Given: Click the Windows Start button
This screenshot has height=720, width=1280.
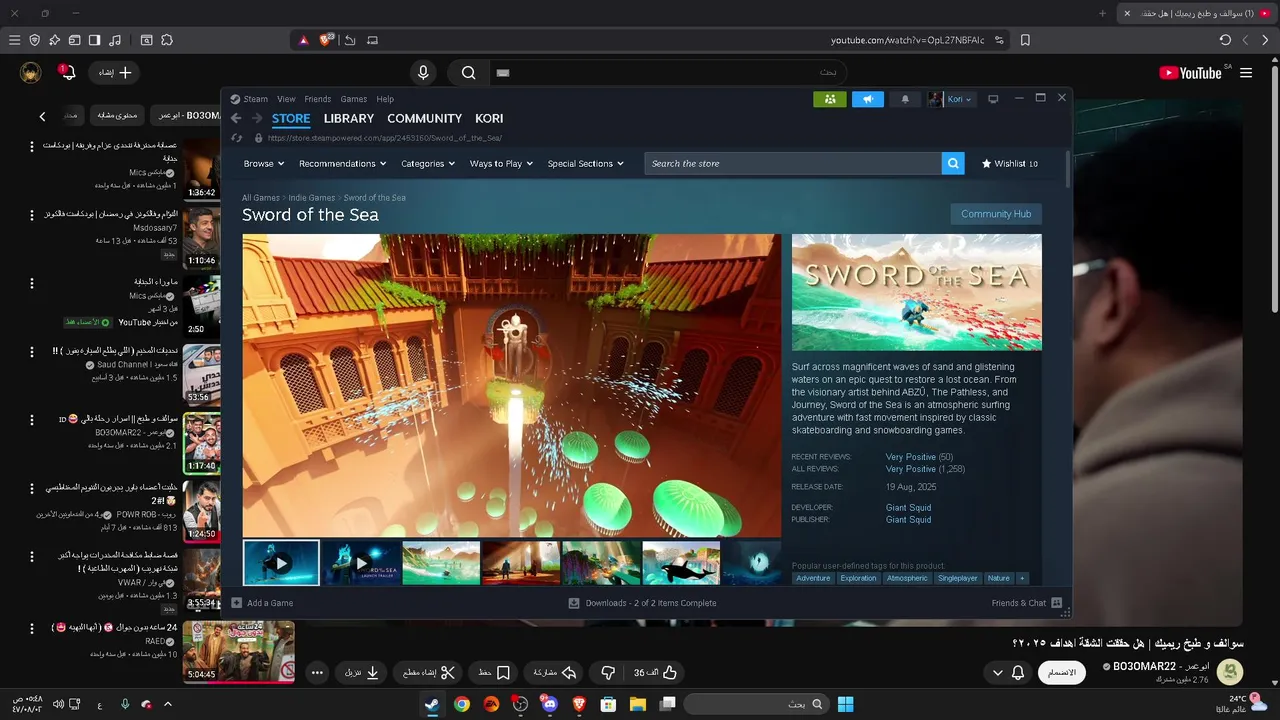Looking at the screenshot, I should click(845, 704).
